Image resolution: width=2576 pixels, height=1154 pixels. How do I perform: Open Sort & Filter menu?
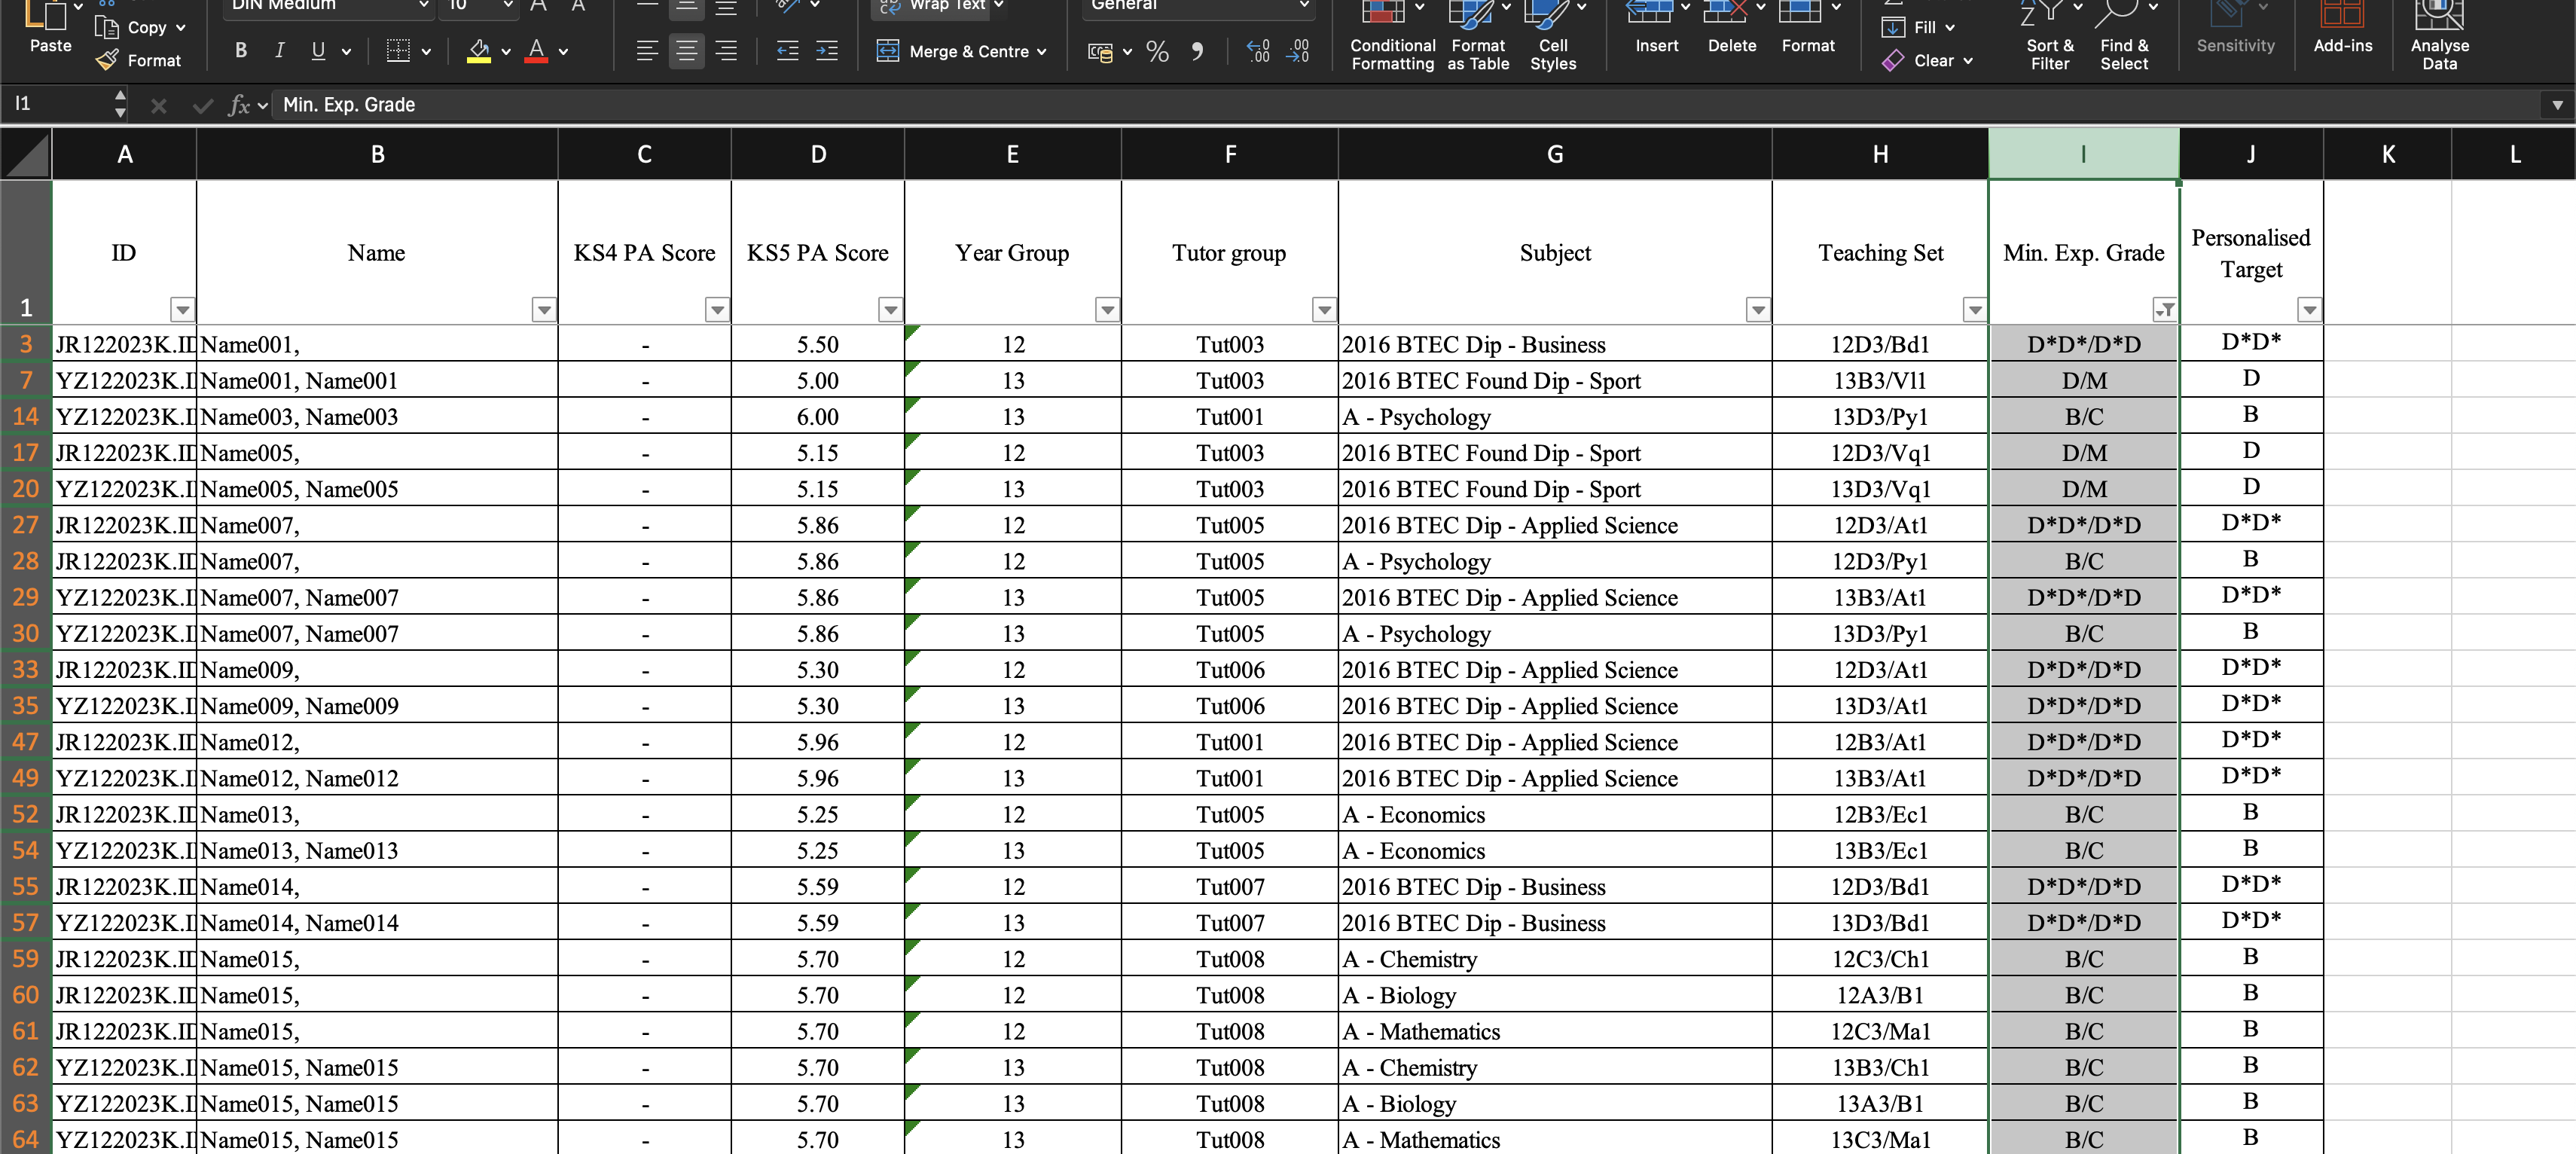tap(2050, 38)
